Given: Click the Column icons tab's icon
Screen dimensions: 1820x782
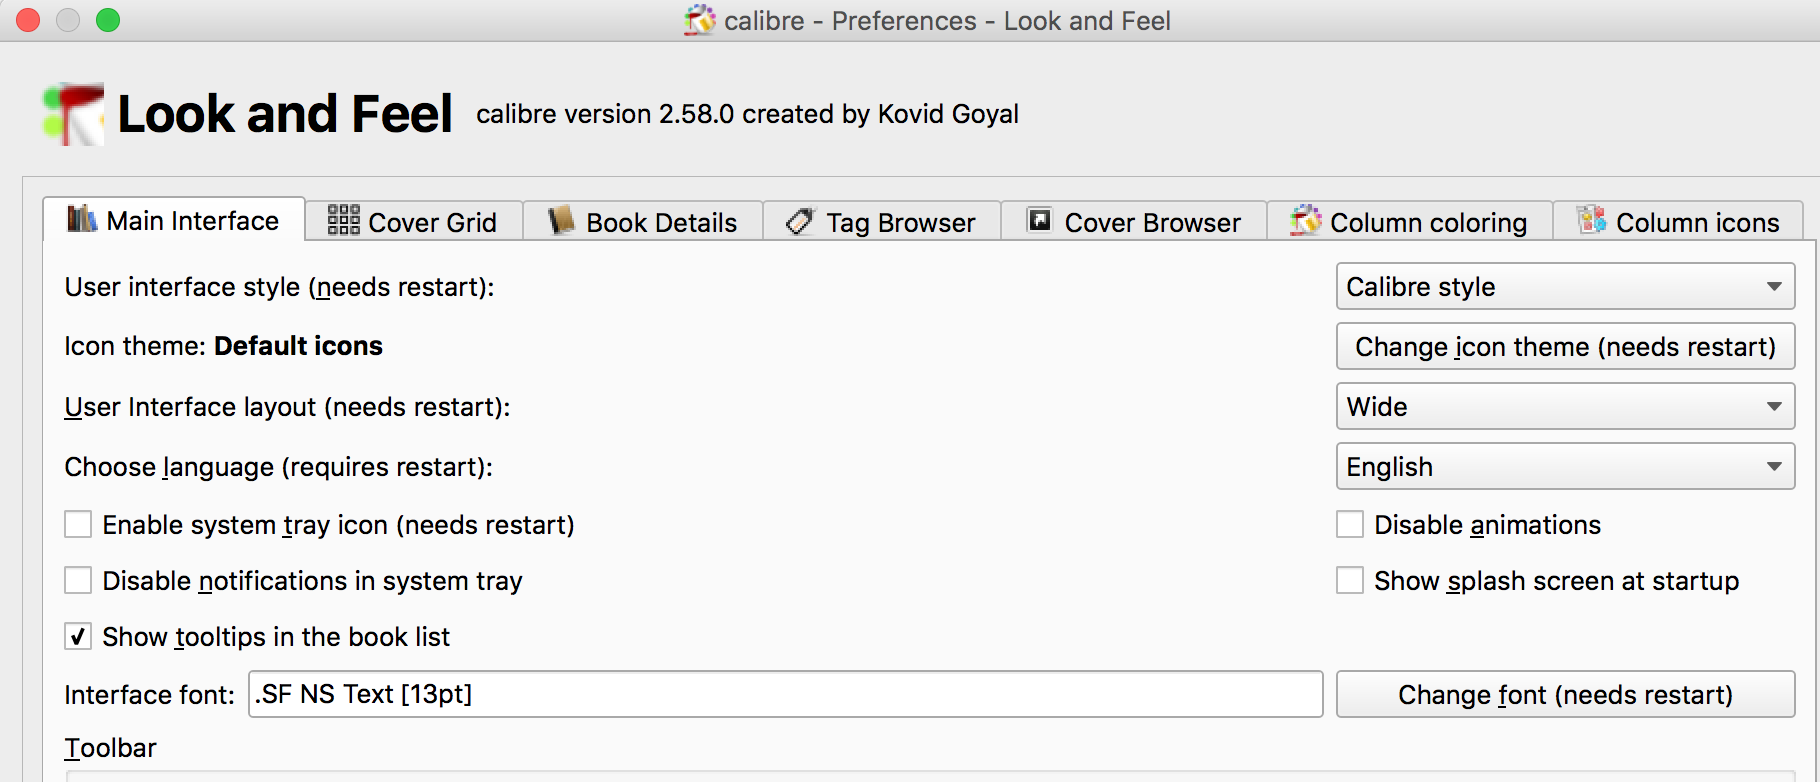Looking at the screenshot, I should click(x=1591, y=220).
